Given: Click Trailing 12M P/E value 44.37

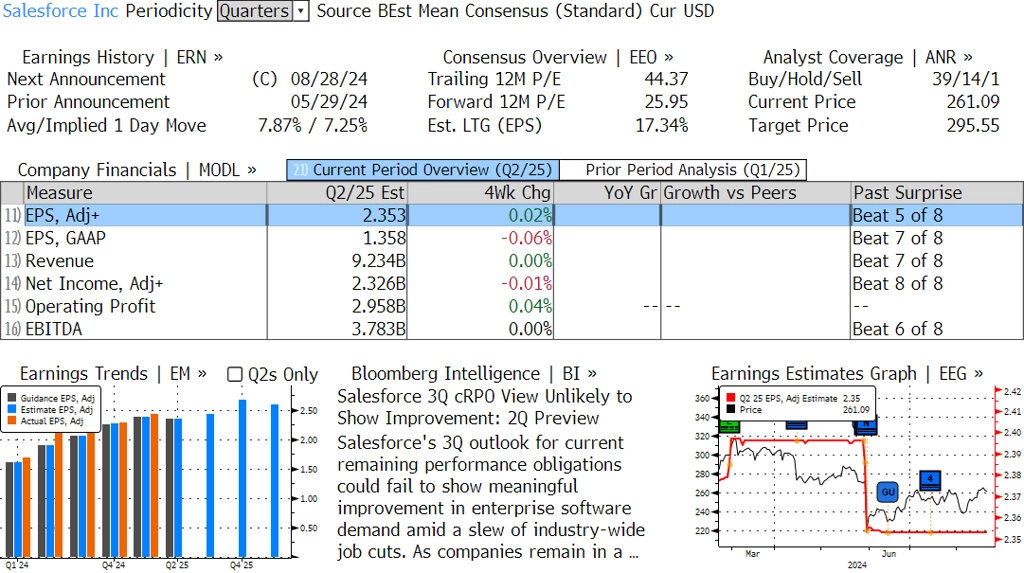Looking at the screenshot, I should 665,79.
